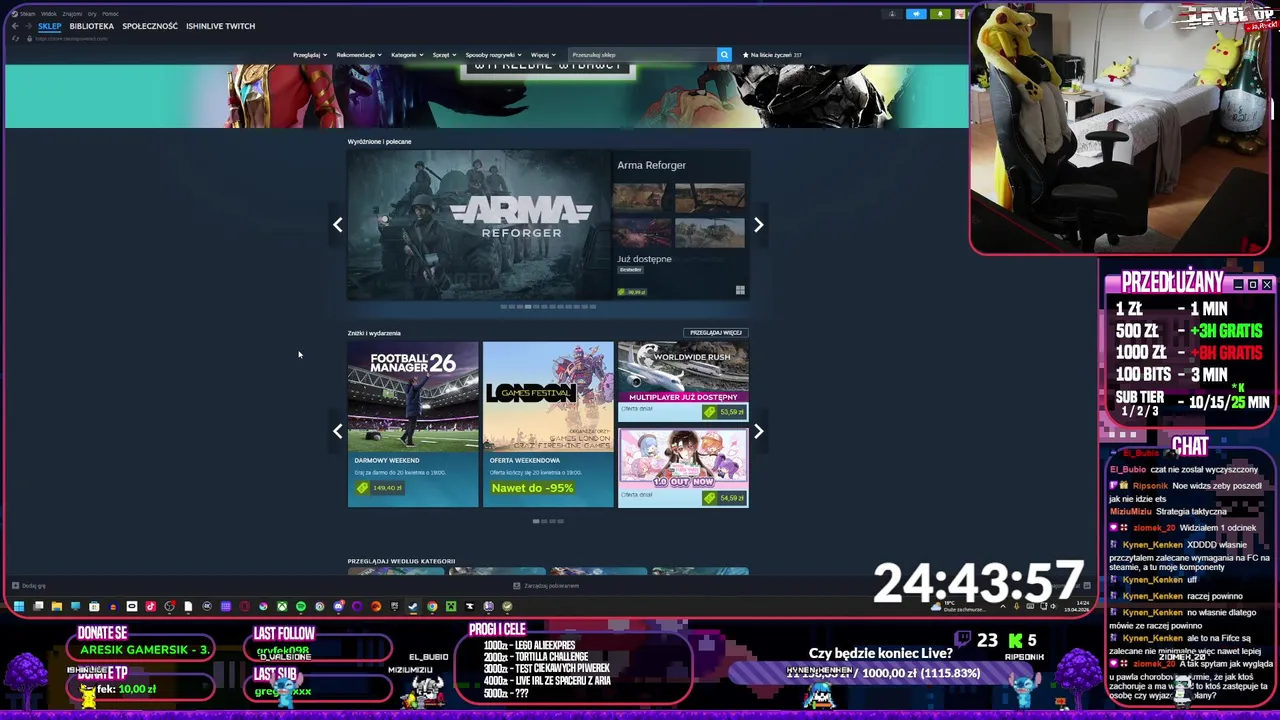Open the Arma Reforger featured banner
This screenshot has height=720, width=1280.
pyautogui.click(x=478, y=225)
